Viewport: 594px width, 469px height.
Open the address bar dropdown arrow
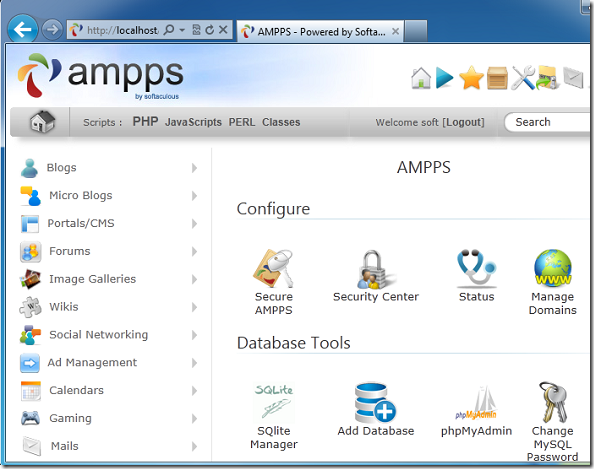pyautogui.click(x=182, y=30)
